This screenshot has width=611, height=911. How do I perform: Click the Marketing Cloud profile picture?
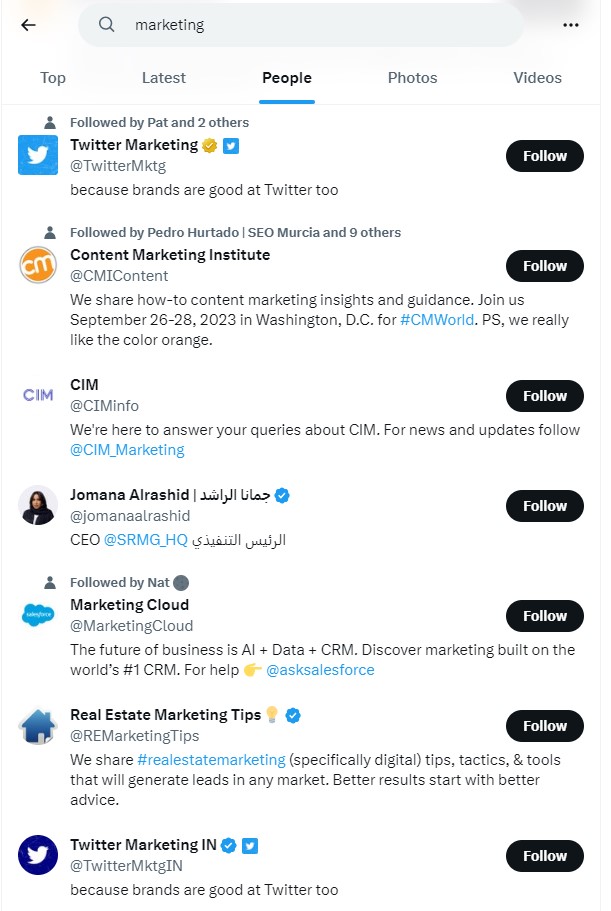[37, 615]
